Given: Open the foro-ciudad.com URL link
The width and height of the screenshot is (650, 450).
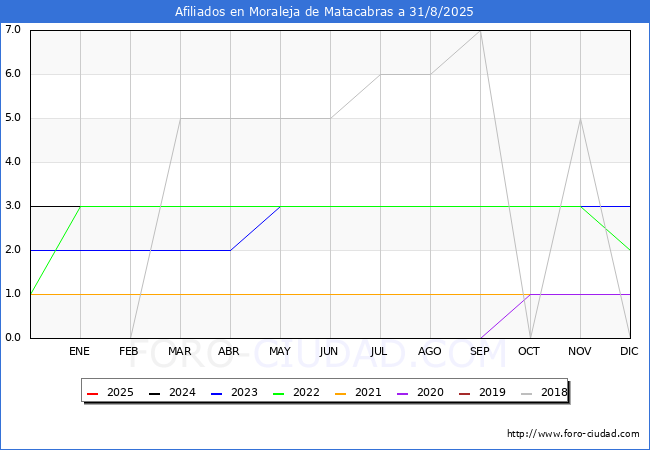Looking at the screenshot, I should [573, 434].
